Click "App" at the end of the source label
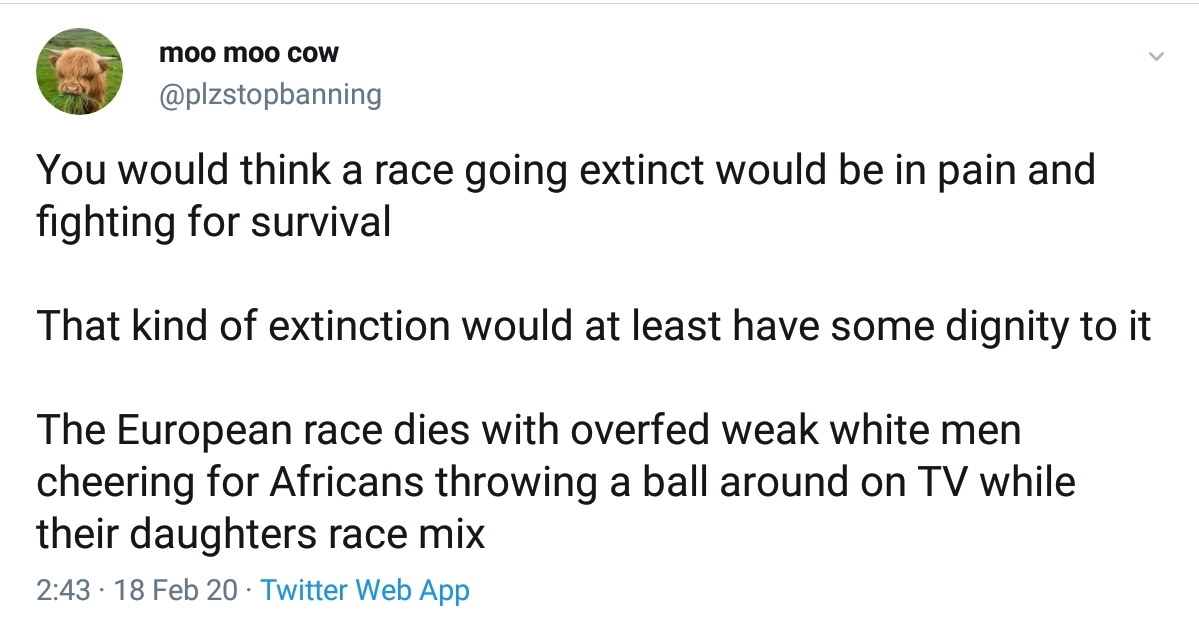The width and height of the screenshot is (1199, 630). (x=444, y=590)
